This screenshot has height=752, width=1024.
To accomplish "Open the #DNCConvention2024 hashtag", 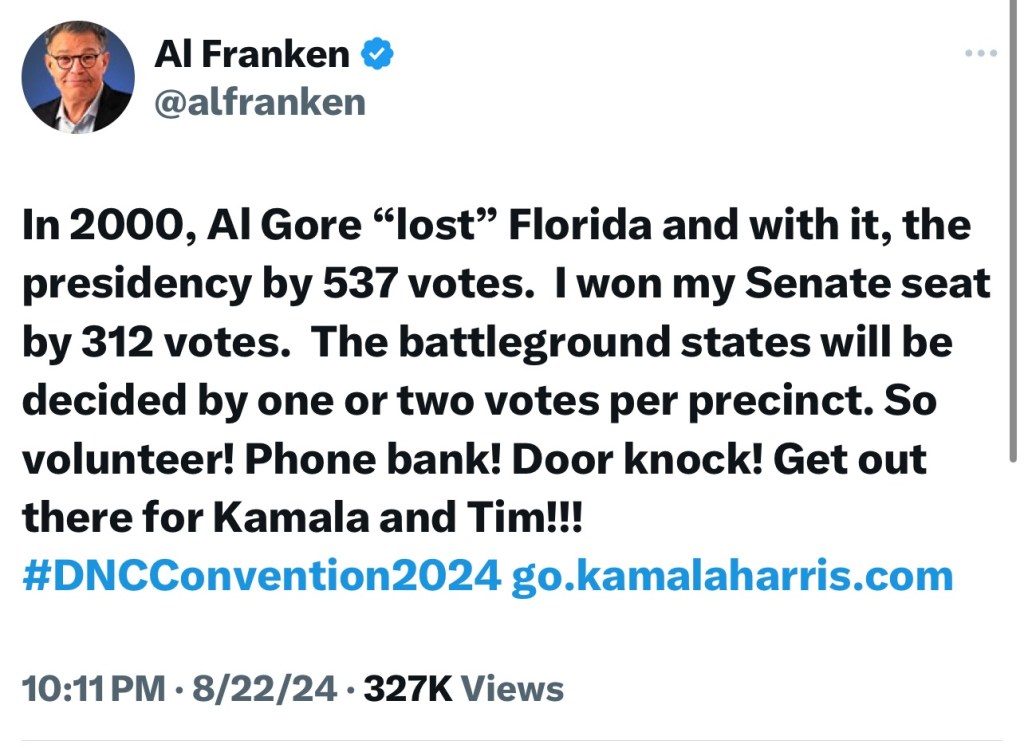I will [x=260, y=576].
